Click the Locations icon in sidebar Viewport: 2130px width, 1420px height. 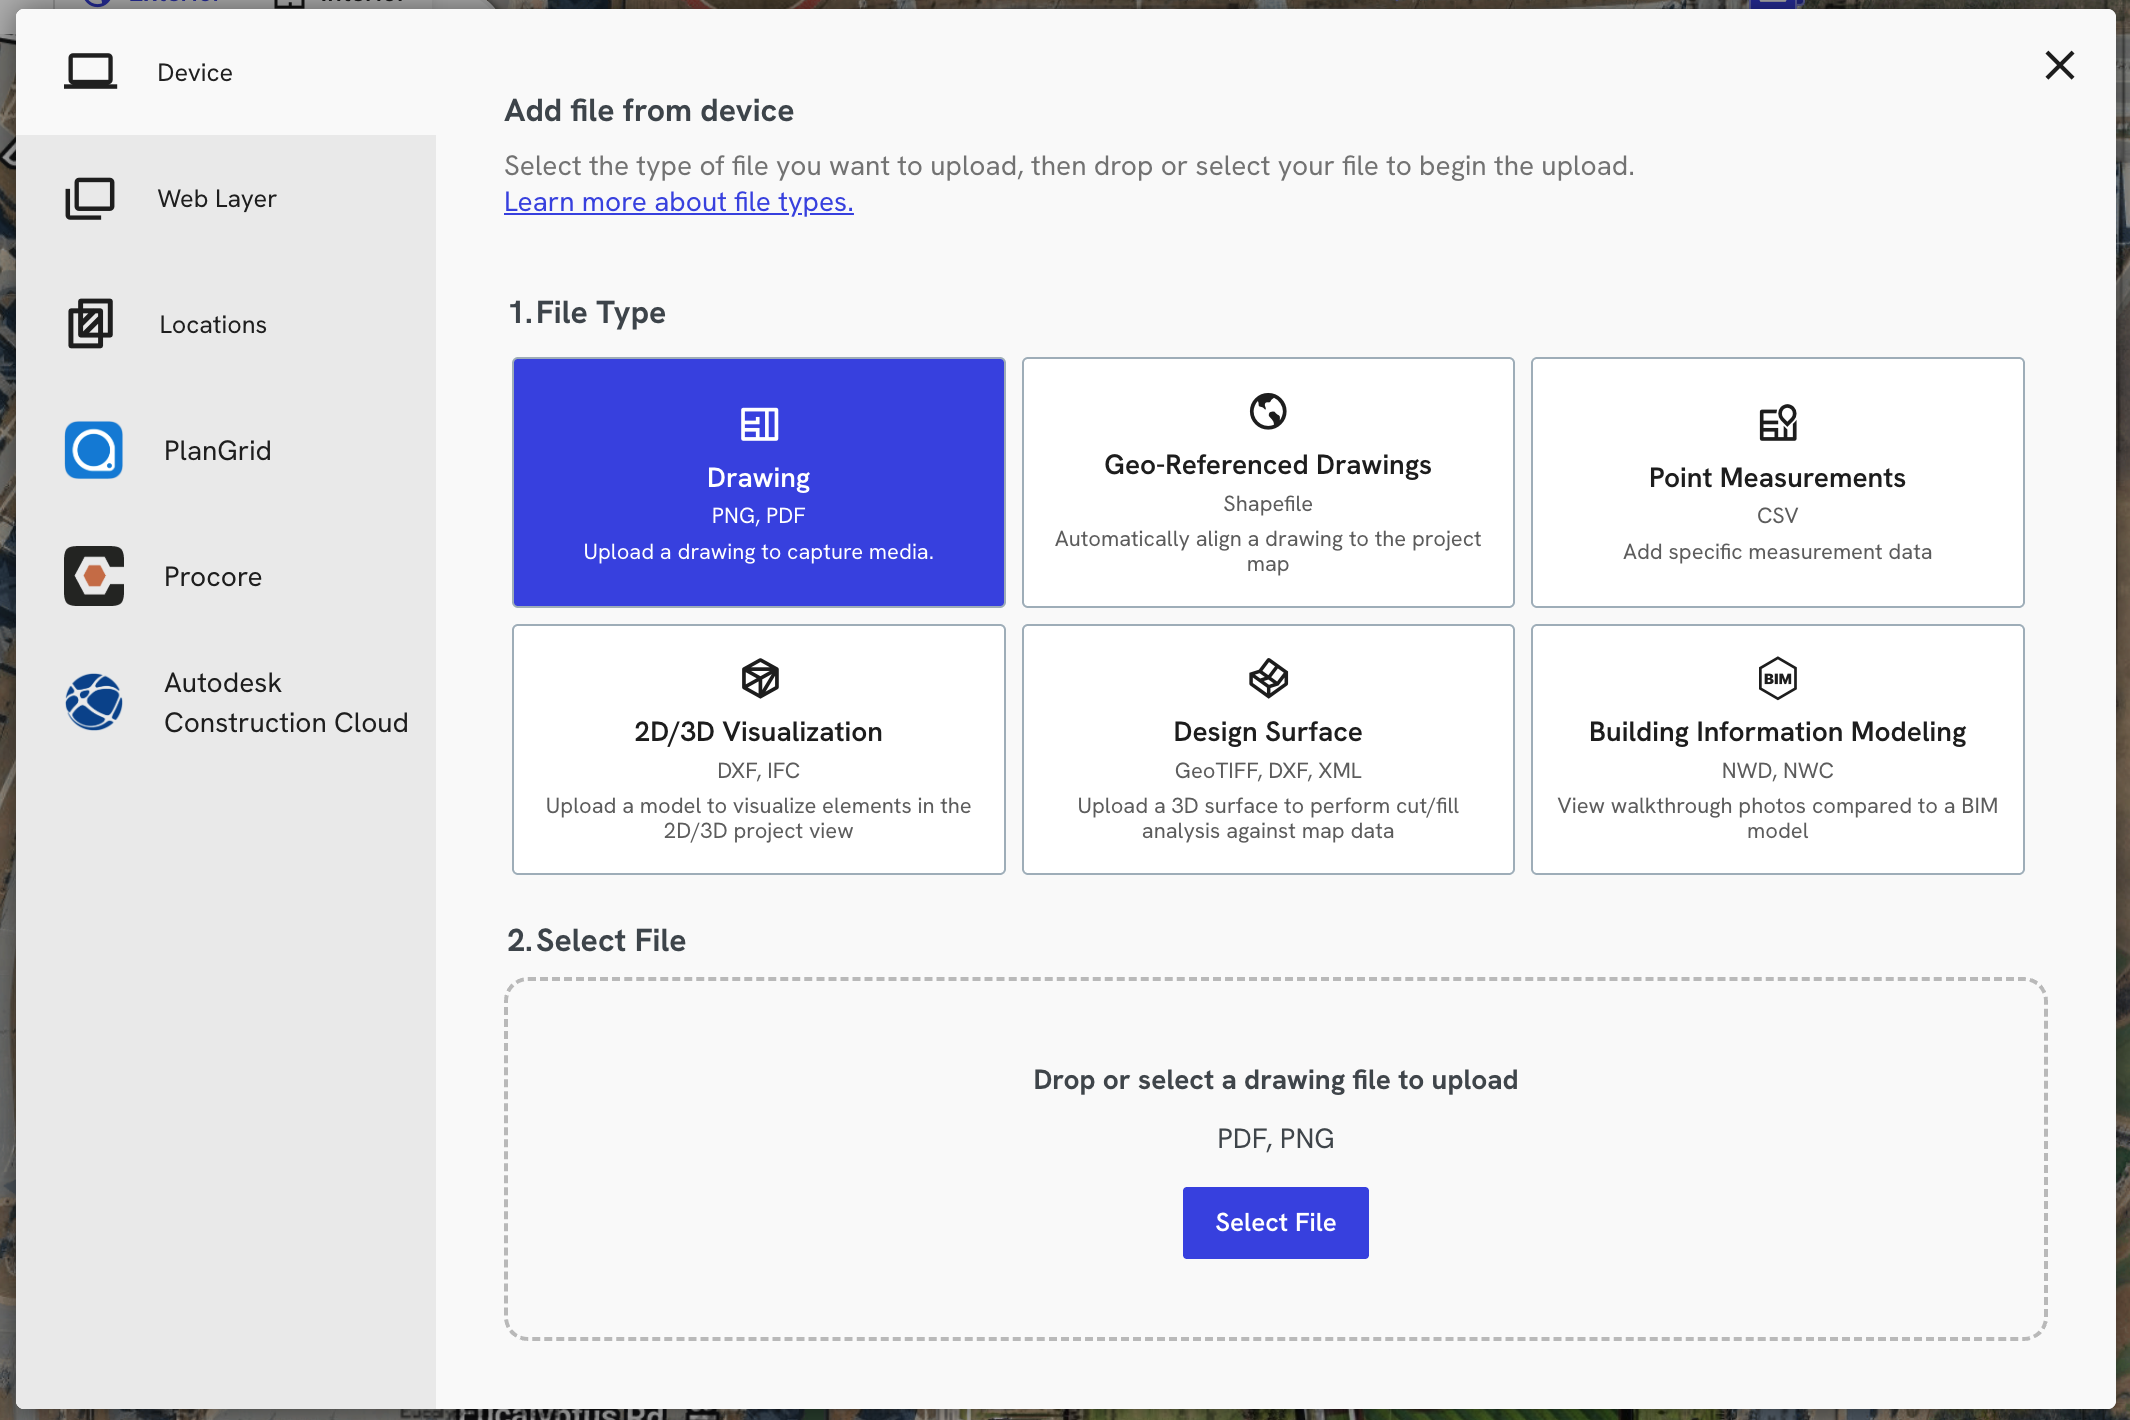click(x=90, y=324)
